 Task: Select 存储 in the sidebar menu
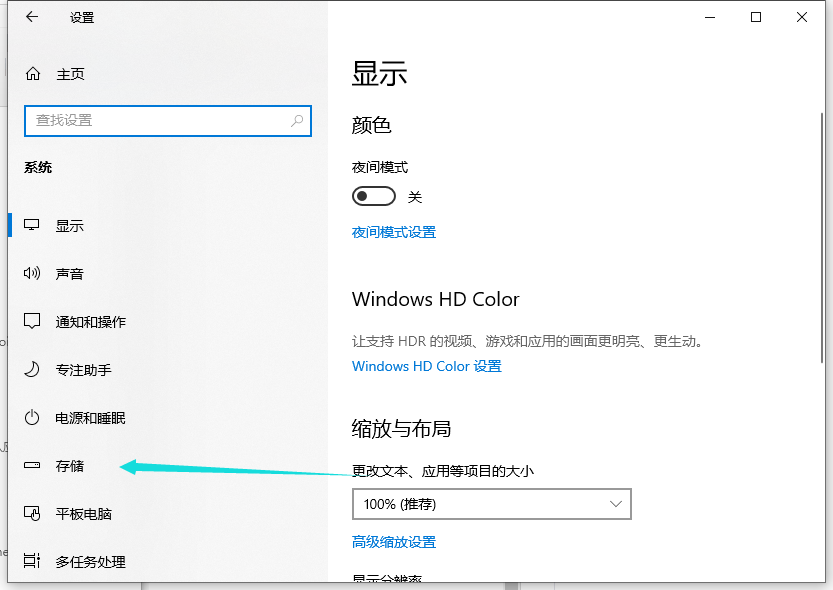(x=70, y=466)
